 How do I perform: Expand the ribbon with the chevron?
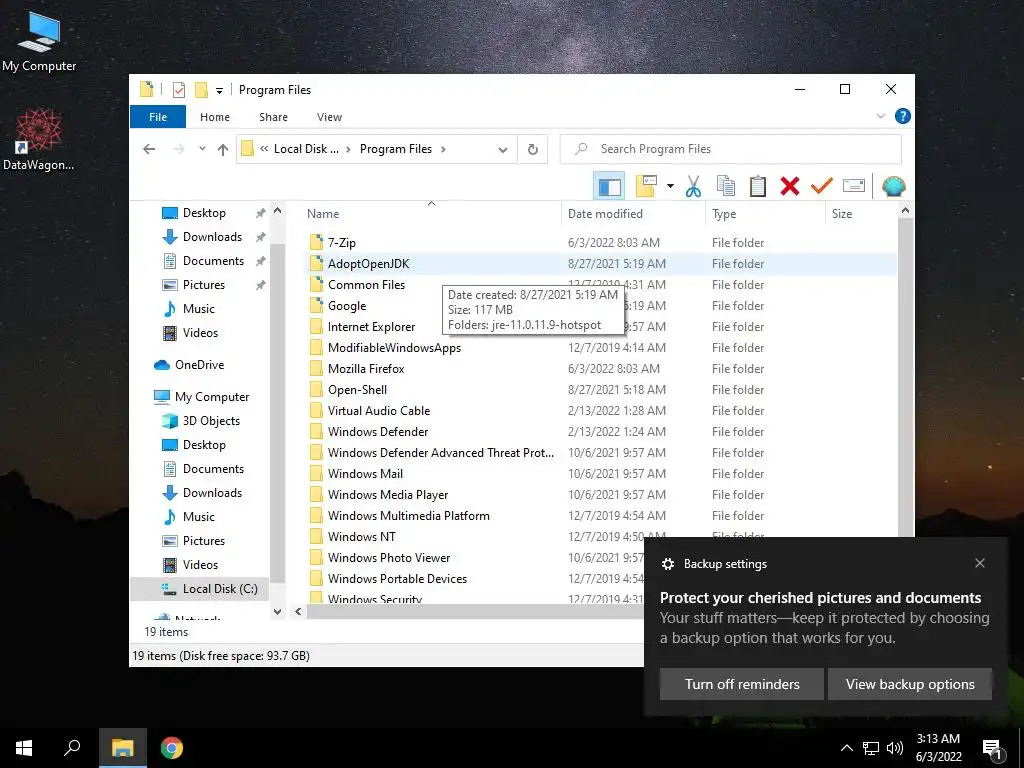point(880,116)
